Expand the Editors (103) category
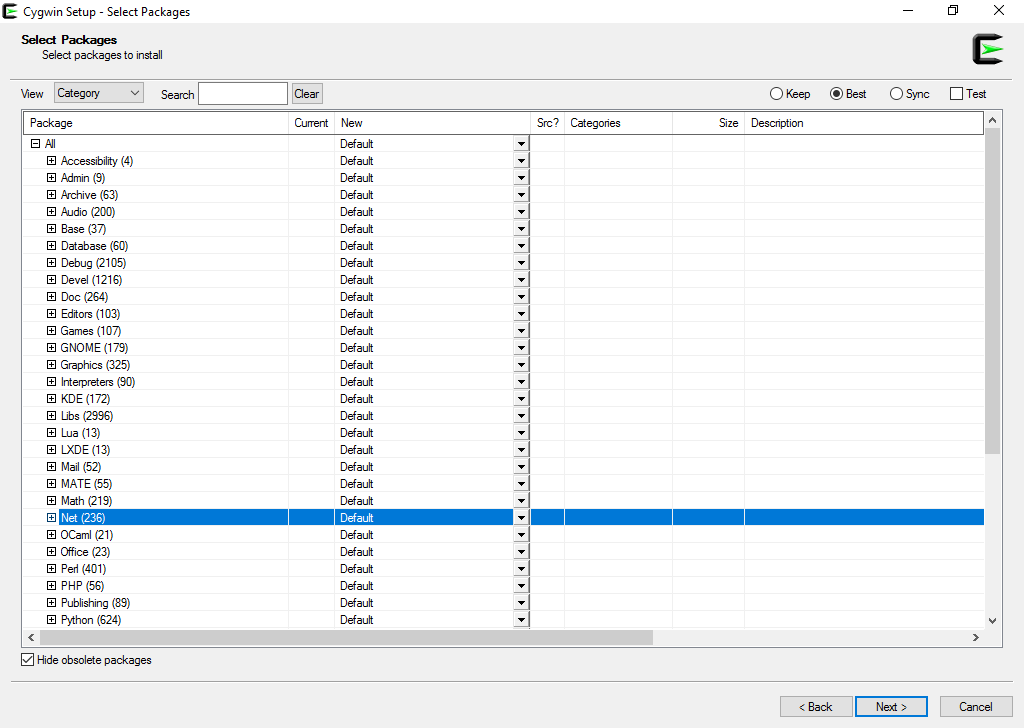The width and height of the screenshot is (1024, 728). [52, 313]
